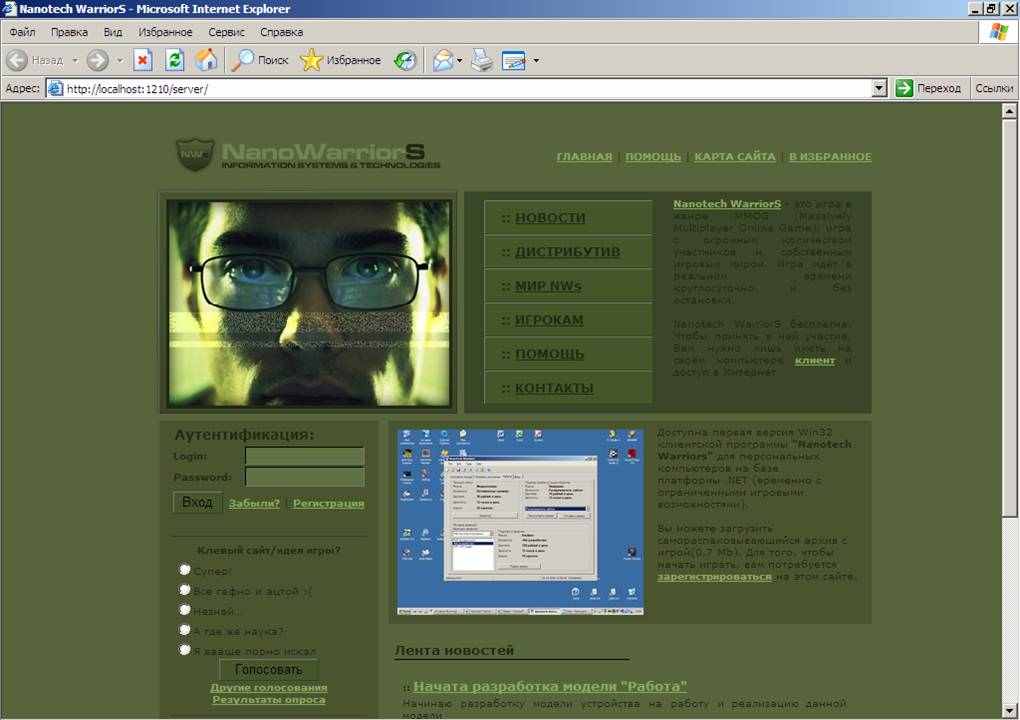The image size is (1020, 720).
Task: Click the Mail envelope toolbar icon
Action: 443,60
